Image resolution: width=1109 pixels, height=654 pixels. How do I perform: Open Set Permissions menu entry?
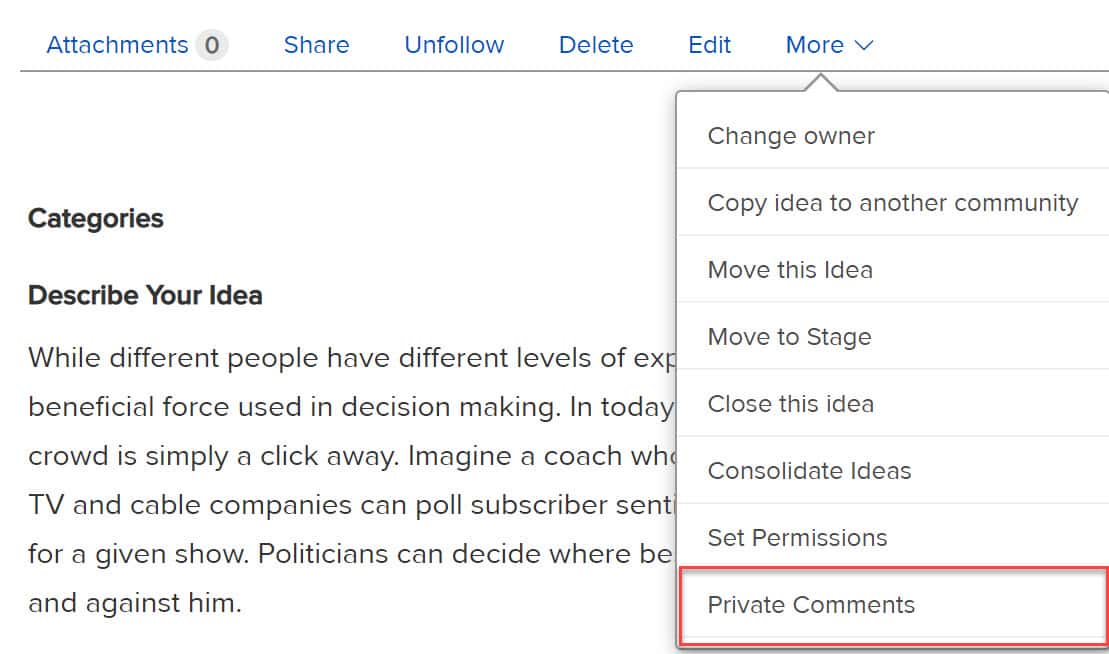pos(797,538)
